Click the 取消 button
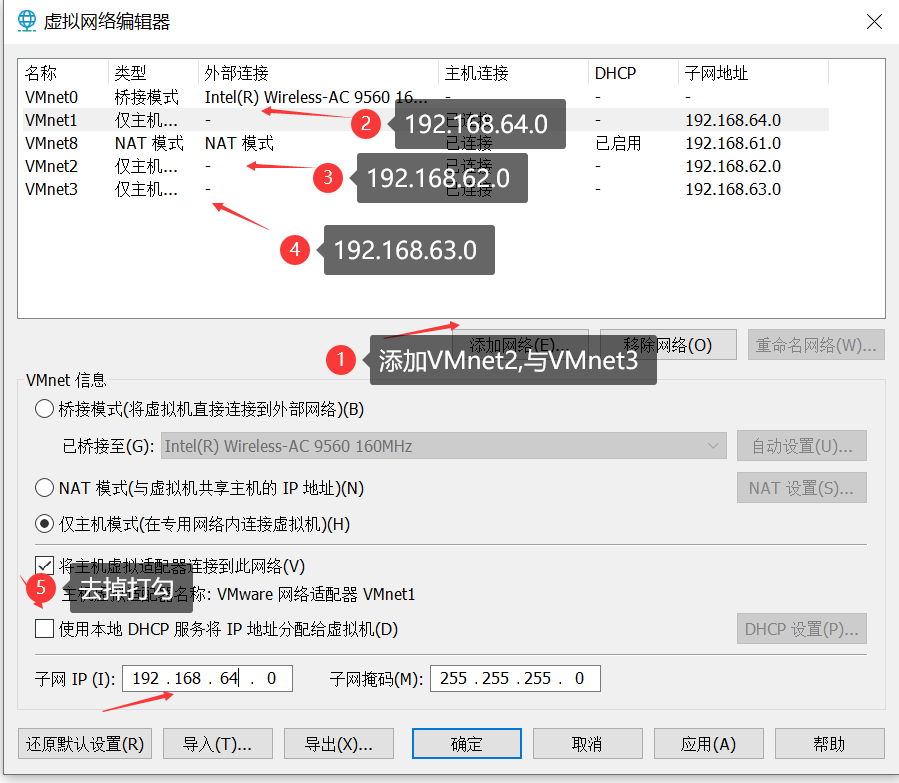 (588, 743)
